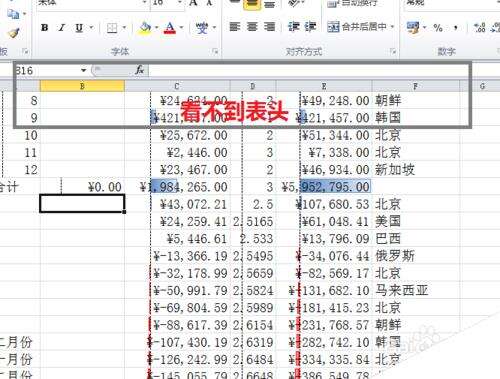Open the 字体 font group dialog launcher
This screenshot has height=379, width=500.
(215, 51)
